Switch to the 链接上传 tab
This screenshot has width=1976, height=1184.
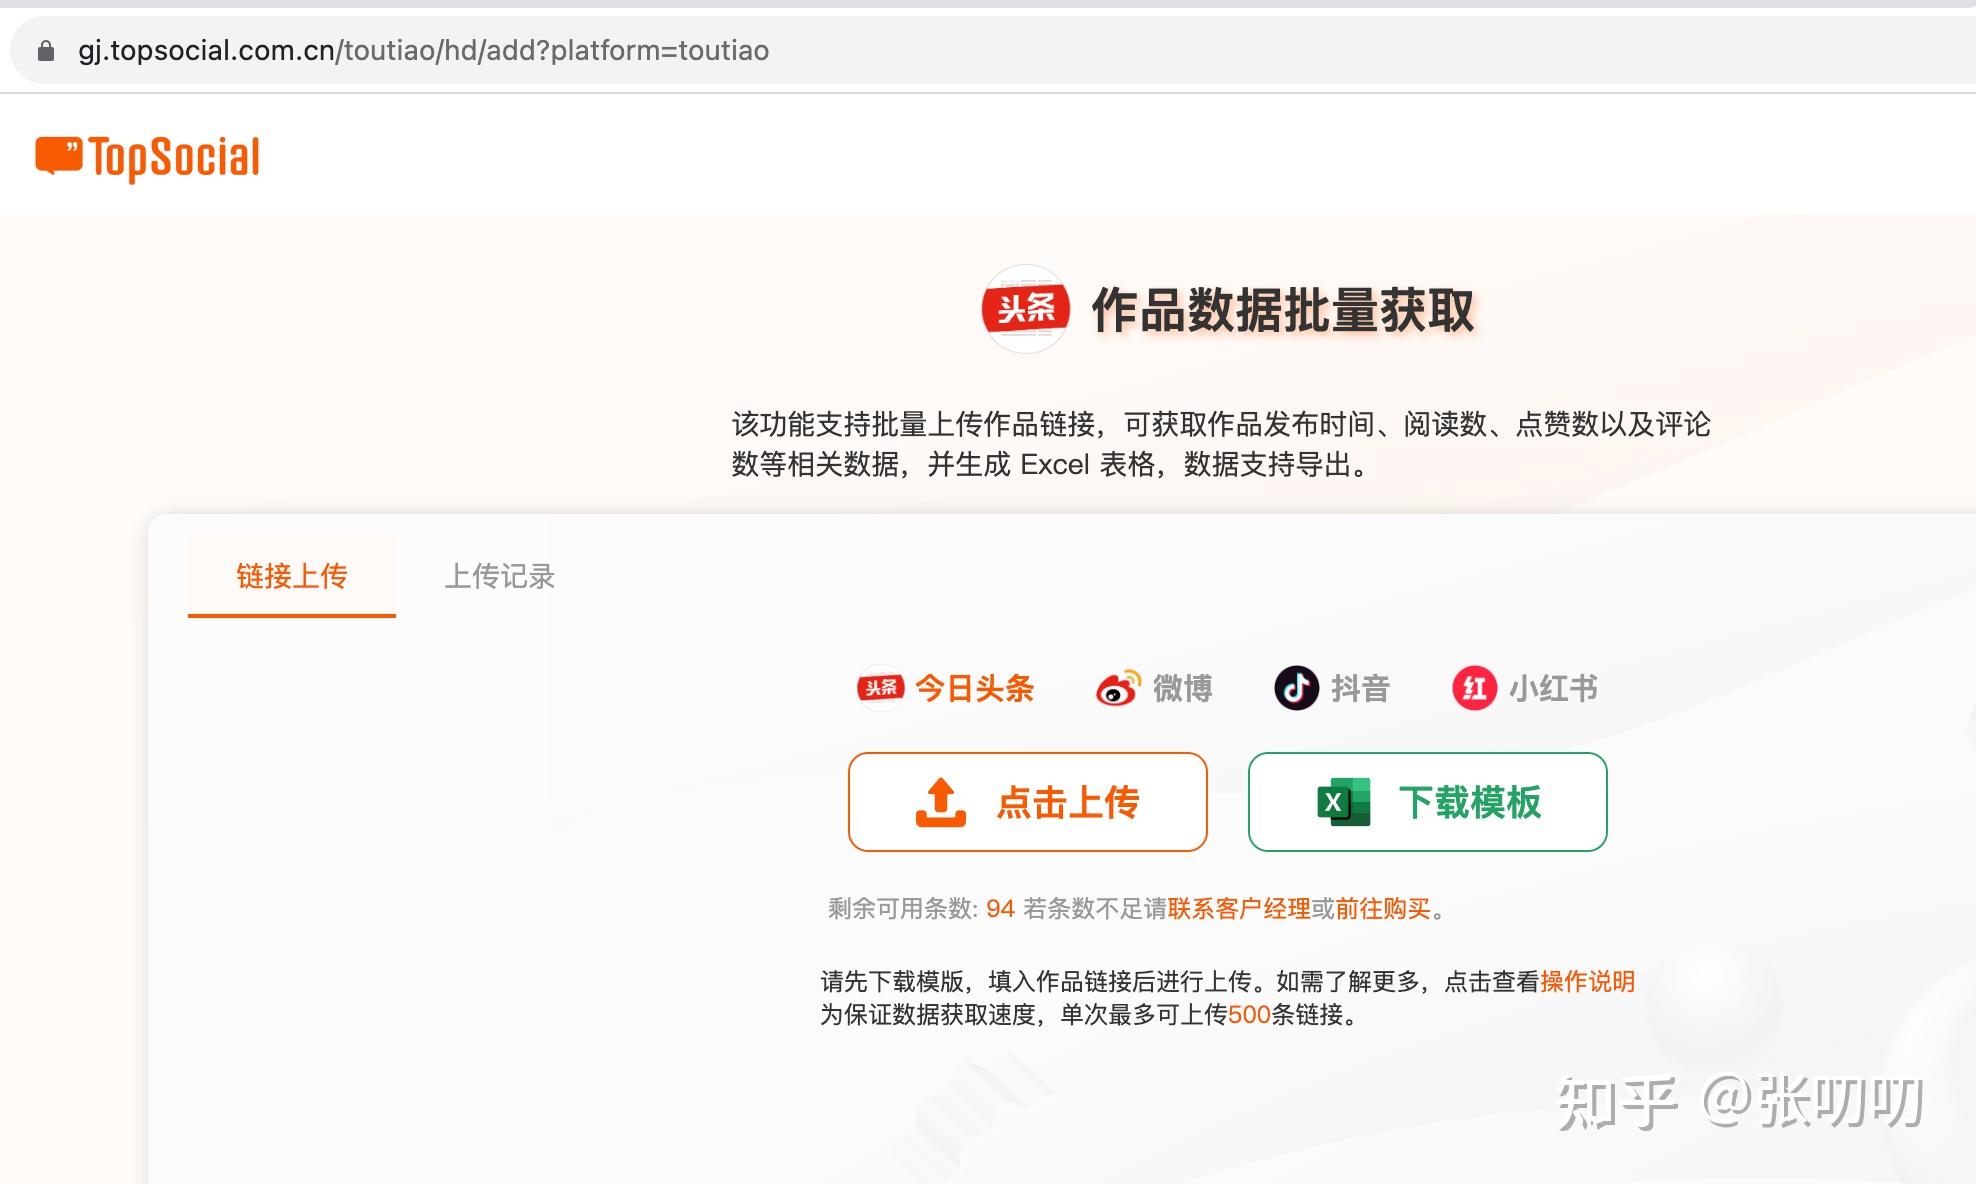[292, 576]
